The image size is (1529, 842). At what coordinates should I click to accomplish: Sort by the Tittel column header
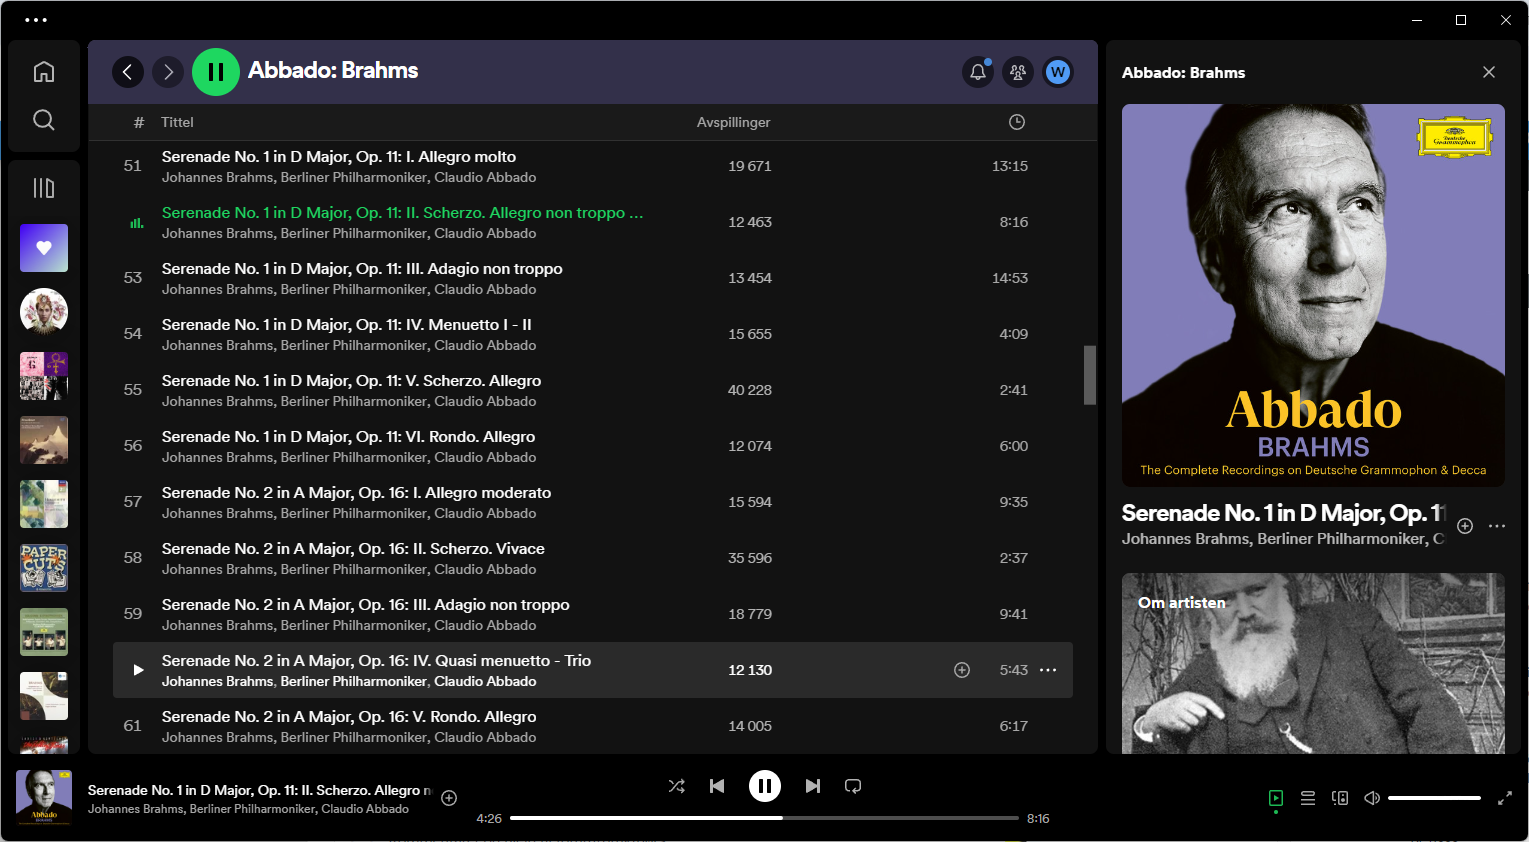(177, 122)
